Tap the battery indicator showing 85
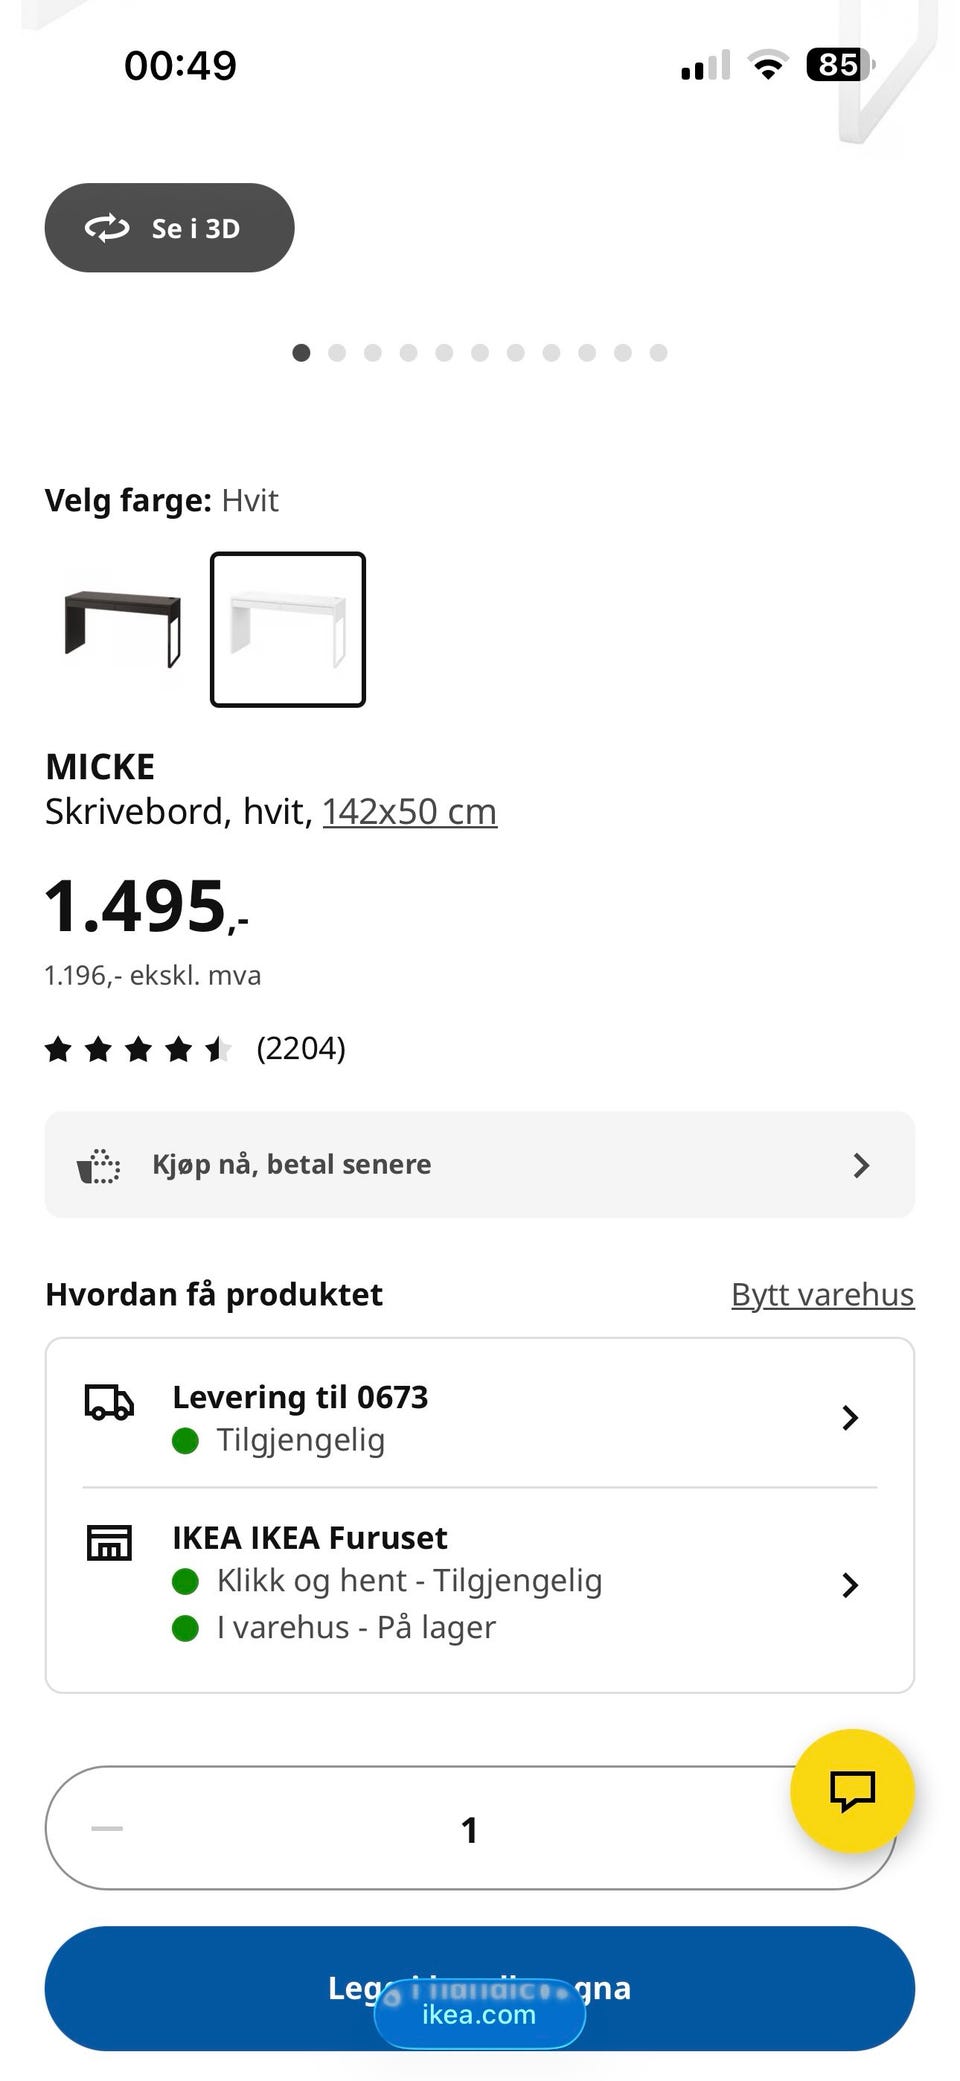This screenshot has height=2081, width=960. tap(840, 65)
